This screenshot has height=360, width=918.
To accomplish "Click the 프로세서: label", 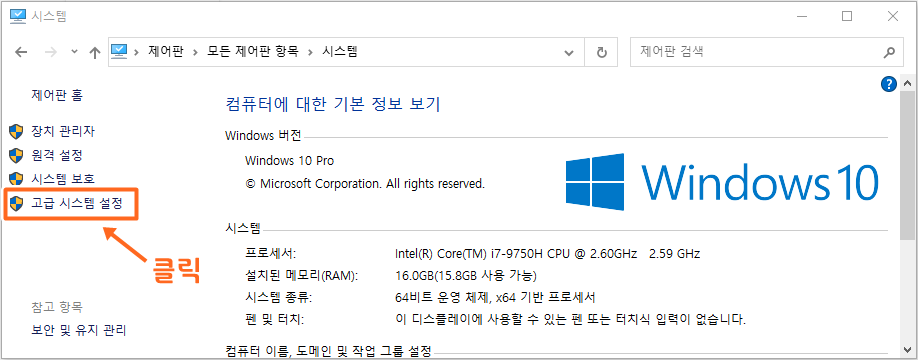I will point(271,254).
